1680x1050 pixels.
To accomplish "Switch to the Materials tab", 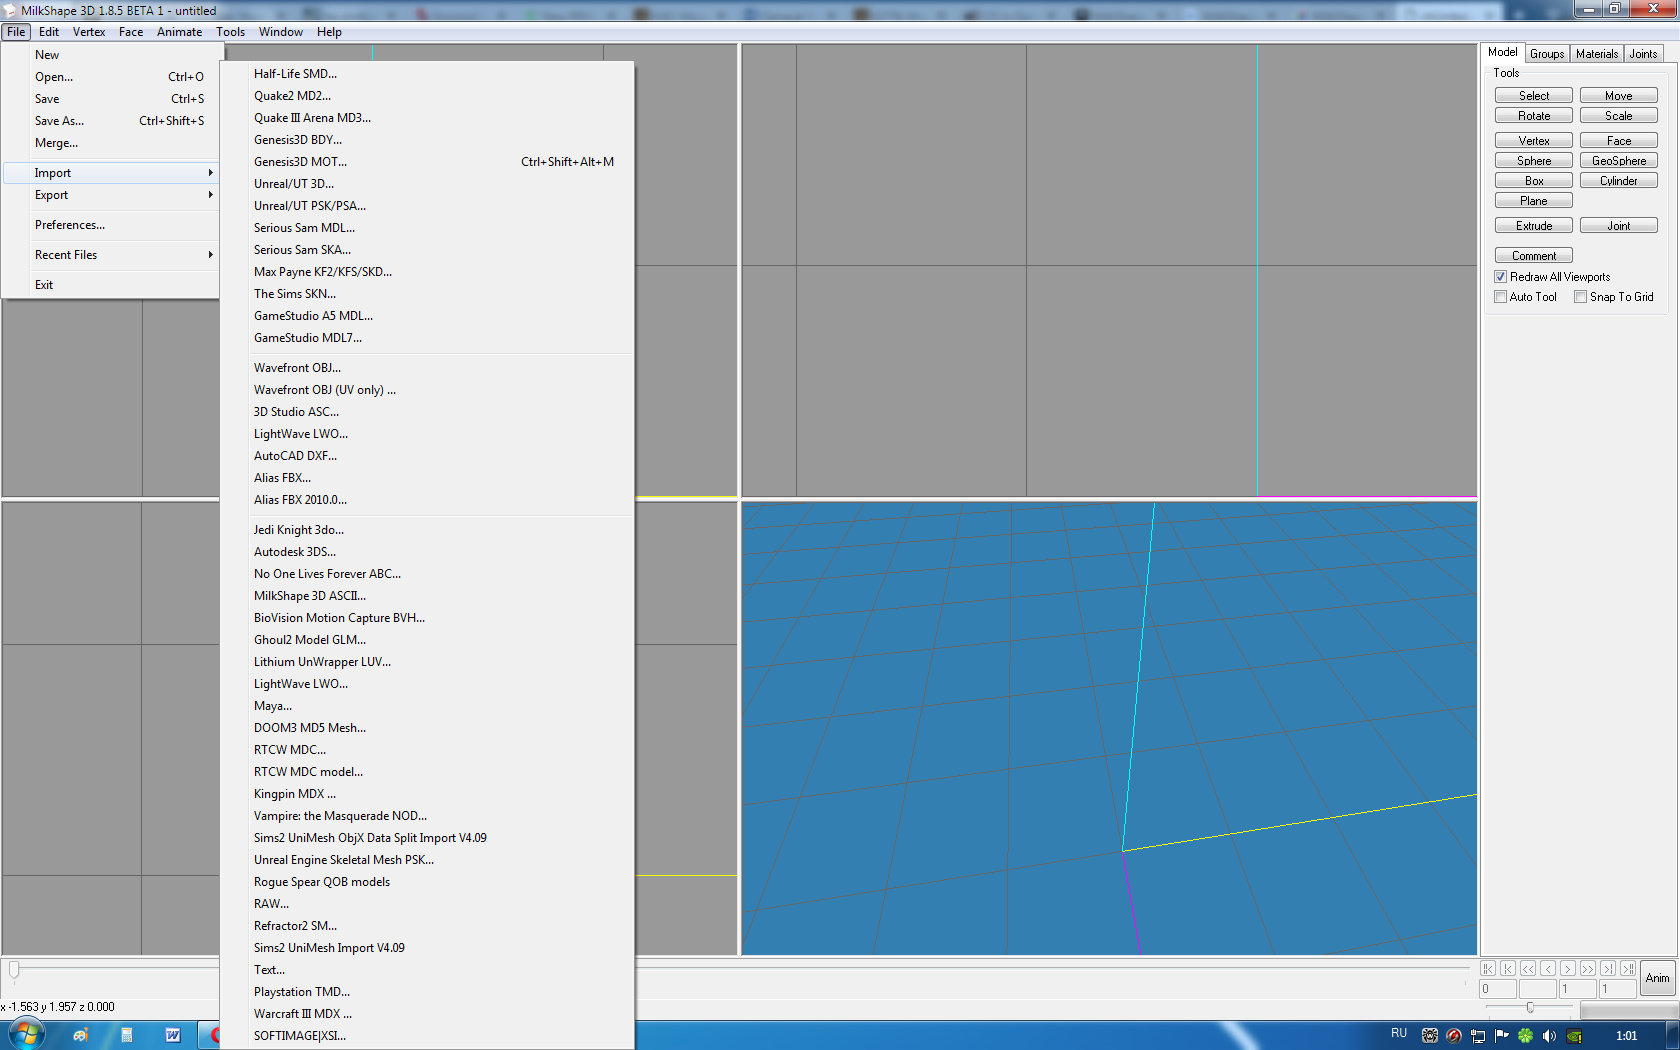I will pos(1596,54).
